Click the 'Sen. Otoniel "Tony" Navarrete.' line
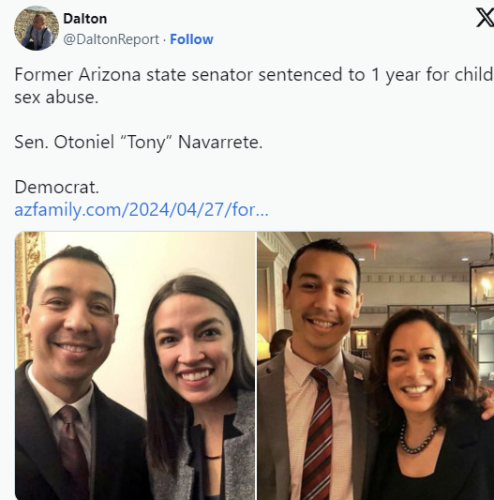The width and height of the screenshot is (494, 500). (x=139, y=142)
